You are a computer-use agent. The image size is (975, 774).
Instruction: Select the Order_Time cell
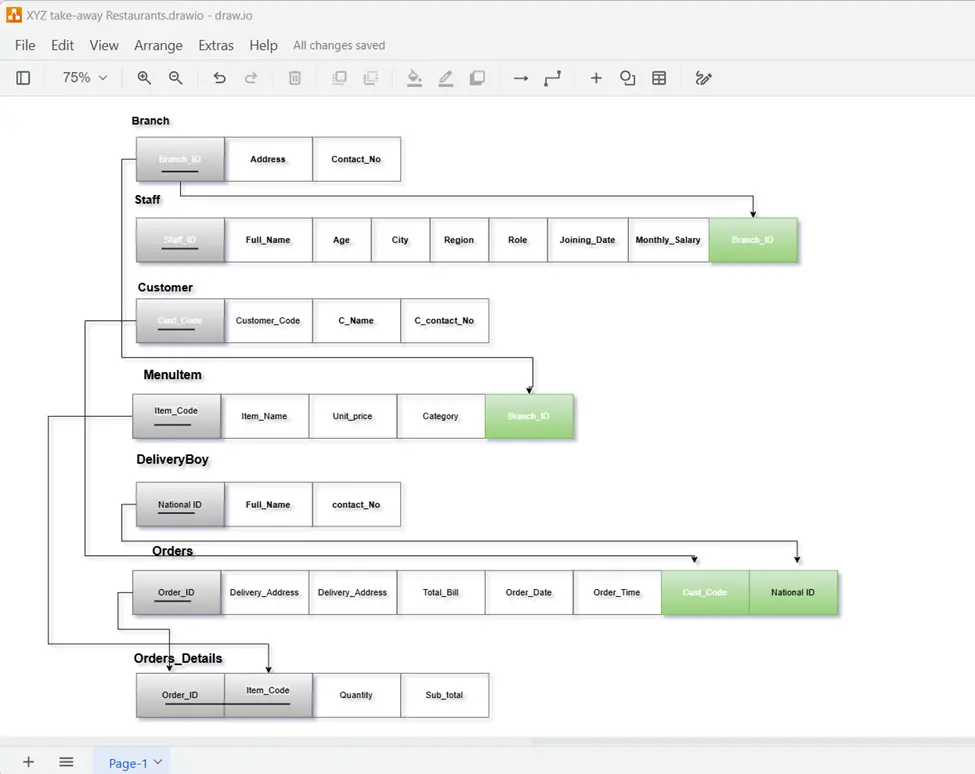[617, 592]
